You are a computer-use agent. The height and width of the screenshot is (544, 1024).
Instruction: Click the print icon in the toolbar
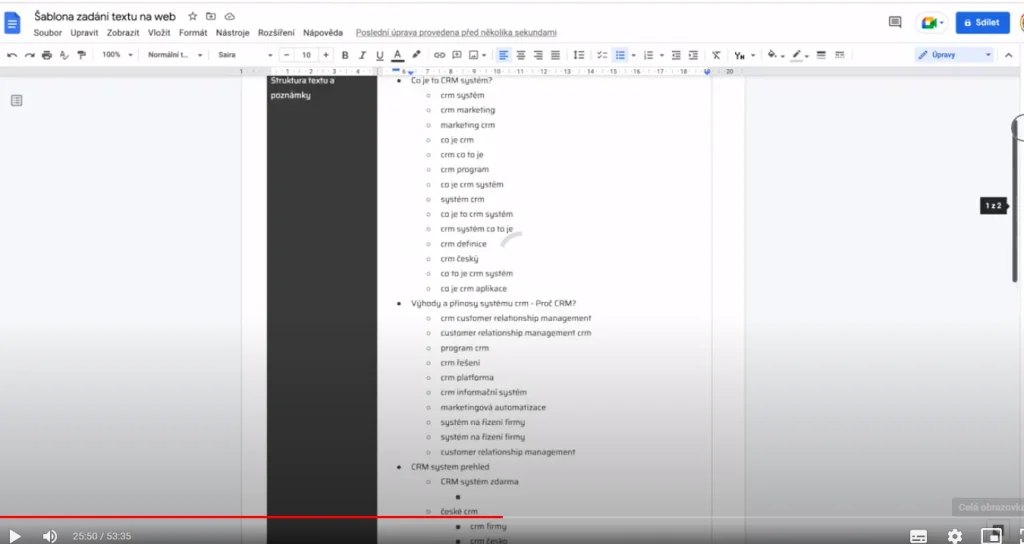pos(47,55)
